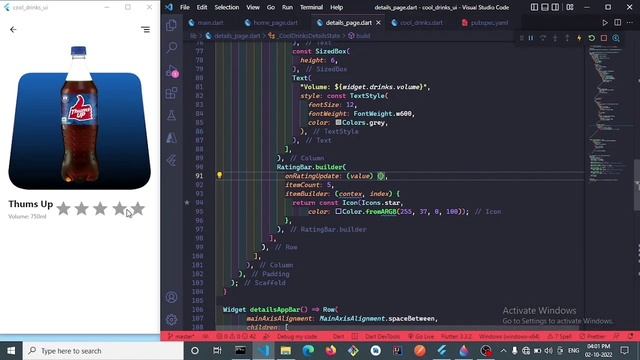Click the Windows Start button
The image size is (640, 360).
coord(11,351)
